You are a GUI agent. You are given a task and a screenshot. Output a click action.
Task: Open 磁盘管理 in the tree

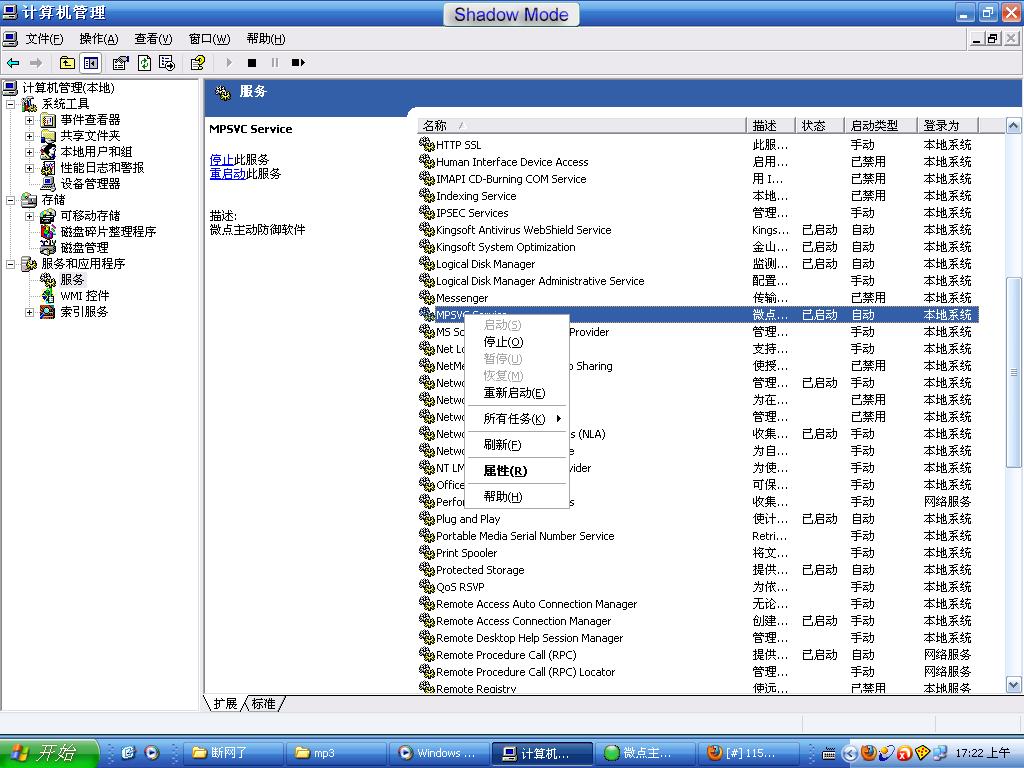[x=84, y=248]
